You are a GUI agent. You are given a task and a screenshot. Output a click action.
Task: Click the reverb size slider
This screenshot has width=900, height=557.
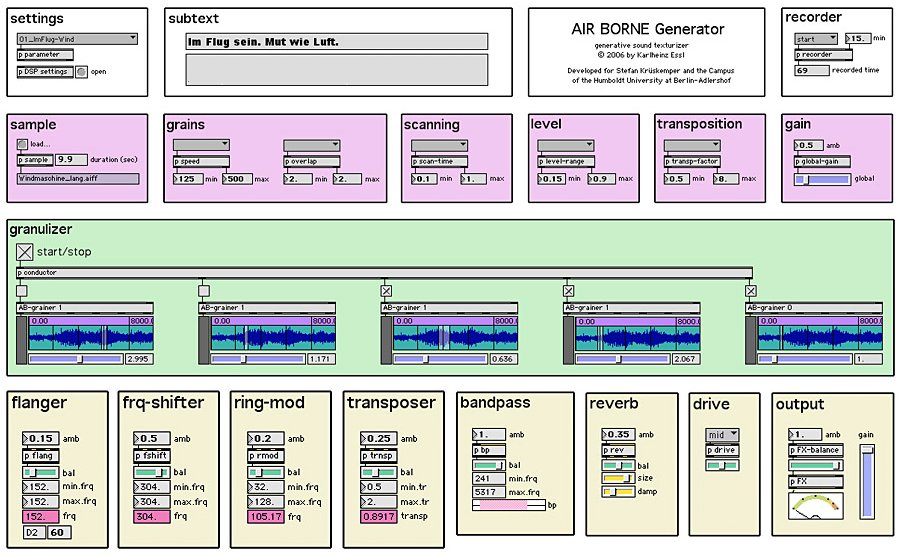click(613, 478)
